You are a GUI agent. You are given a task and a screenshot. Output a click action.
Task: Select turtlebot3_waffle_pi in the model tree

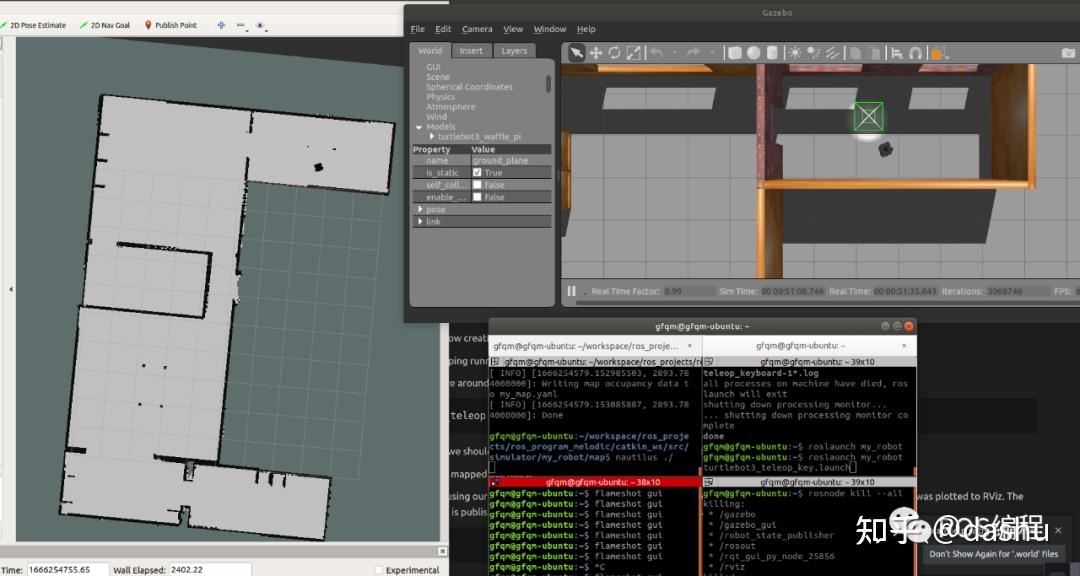478,136
